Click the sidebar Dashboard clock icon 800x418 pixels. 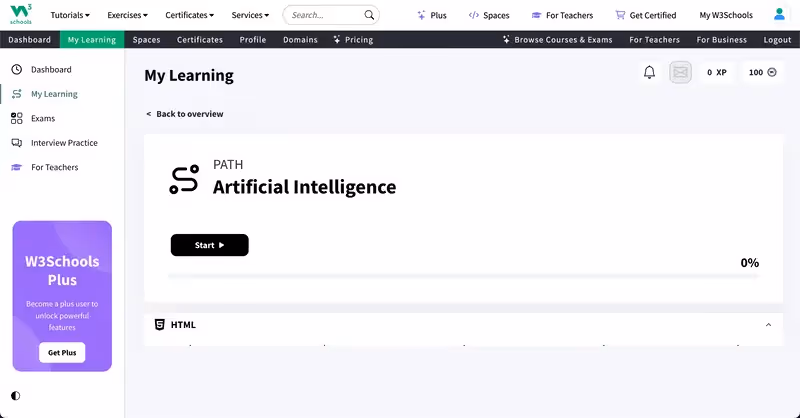pyautogui.click(x=17, y=69)
